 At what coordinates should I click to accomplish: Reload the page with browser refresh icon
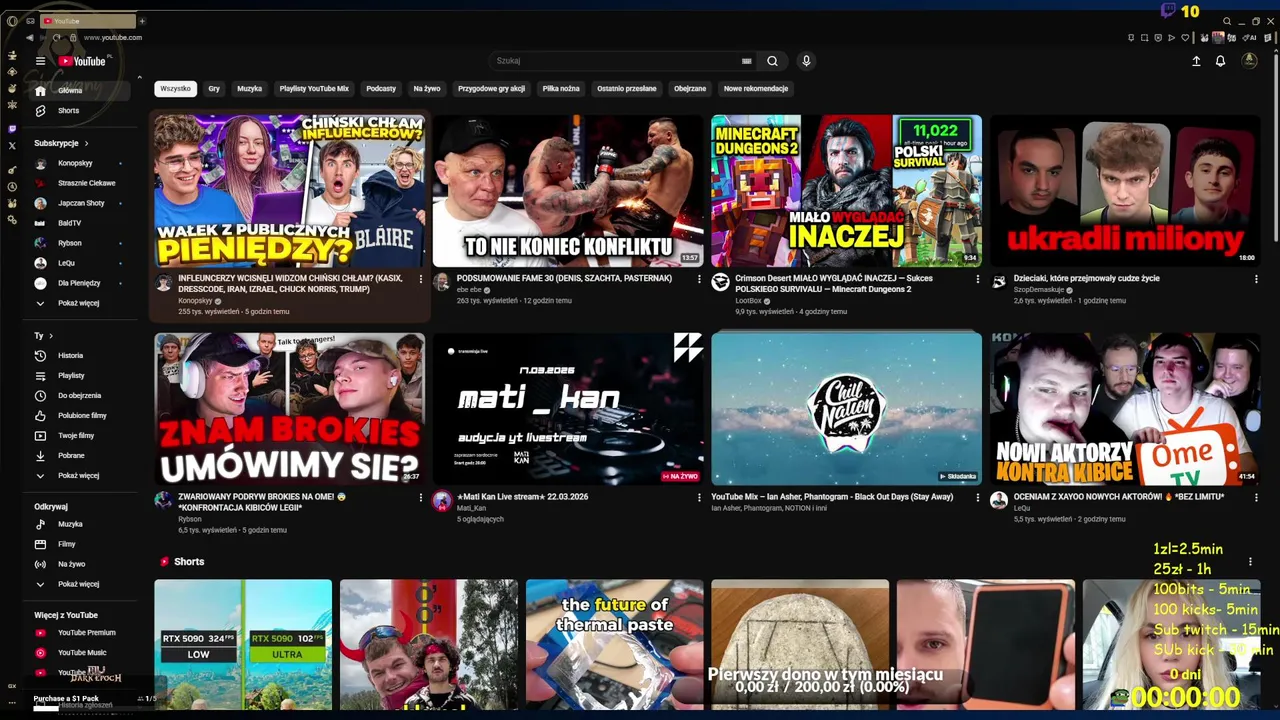pyautogui.click(x=57, y=38)
